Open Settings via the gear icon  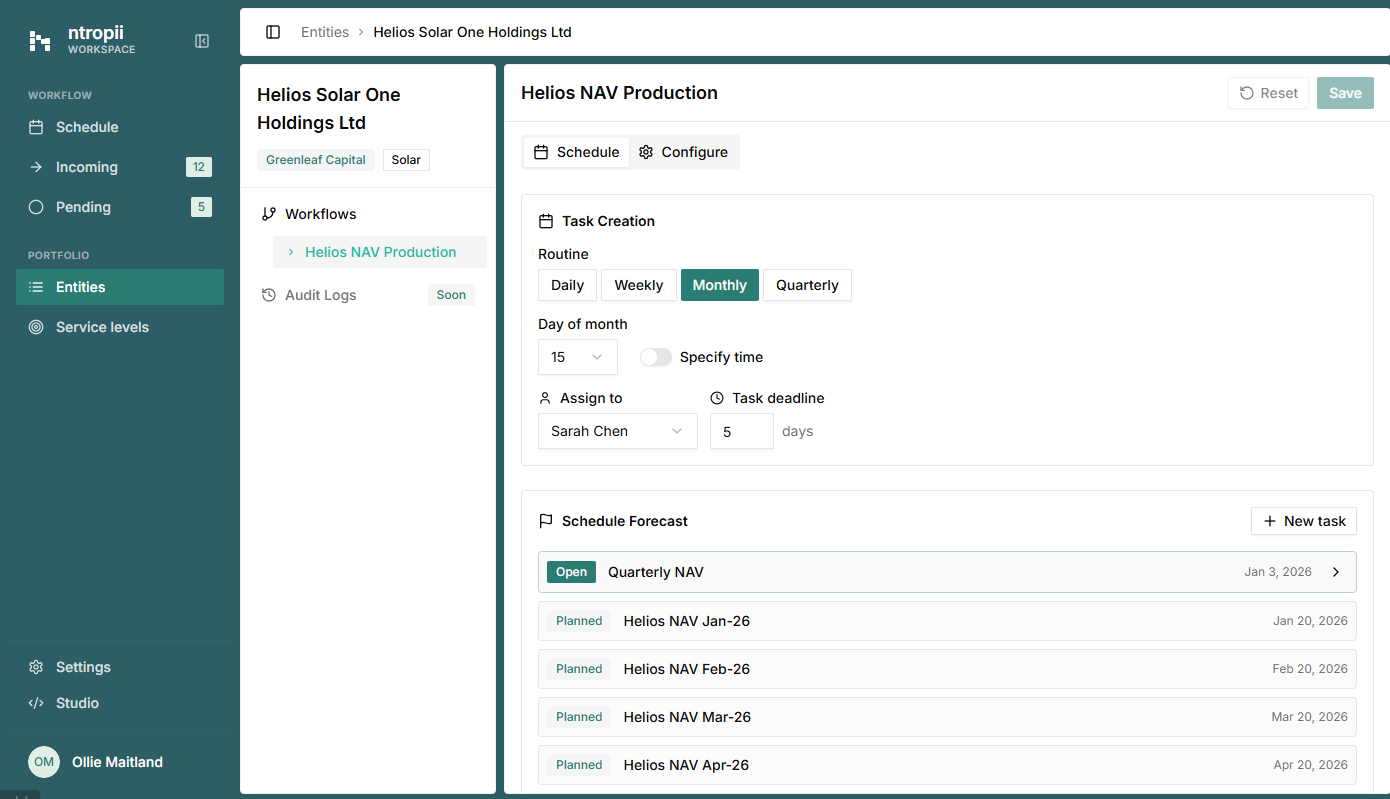tap(36, 667)
